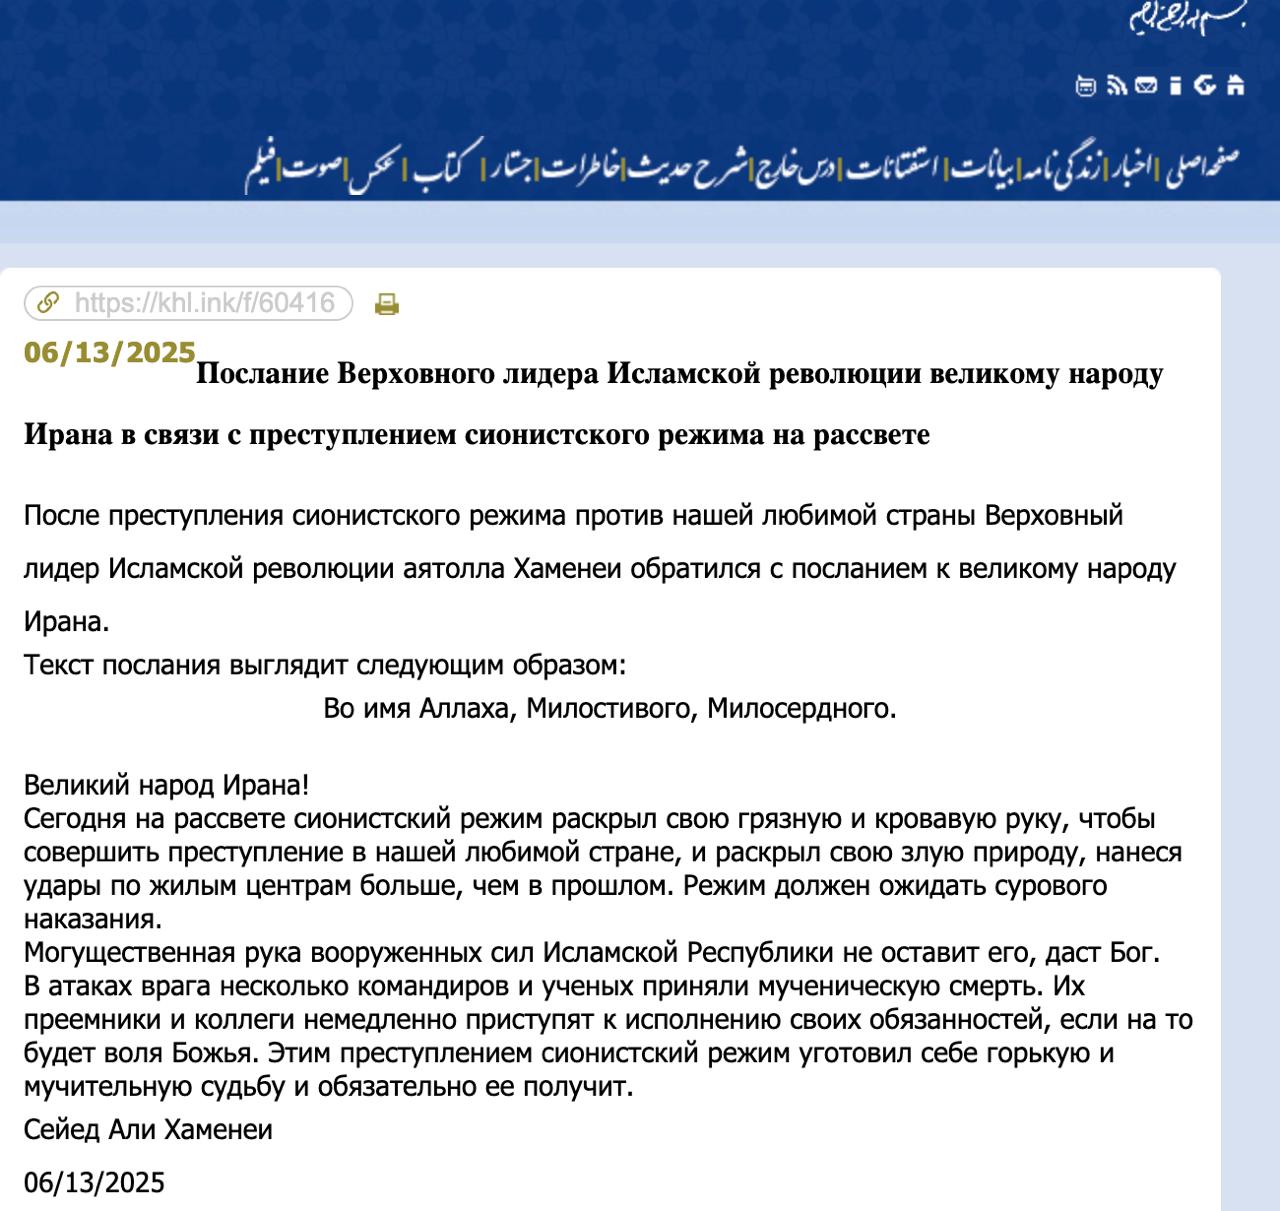
Task: Go to the زندگی نامه biography section
Action: [x=1062, y=166]
